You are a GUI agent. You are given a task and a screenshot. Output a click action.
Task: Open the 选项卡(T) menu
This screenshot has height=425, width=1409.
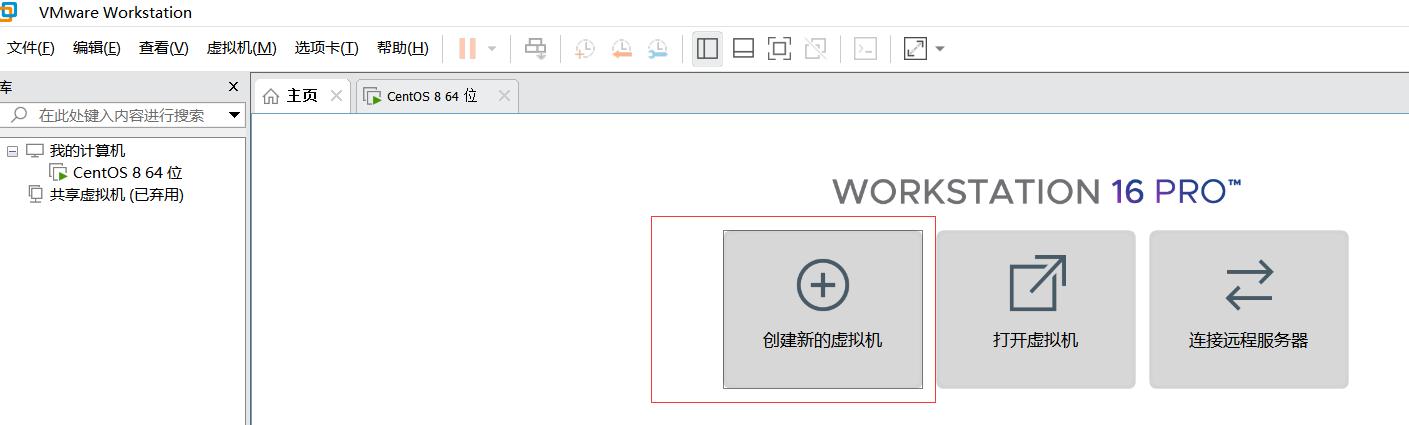327,48
